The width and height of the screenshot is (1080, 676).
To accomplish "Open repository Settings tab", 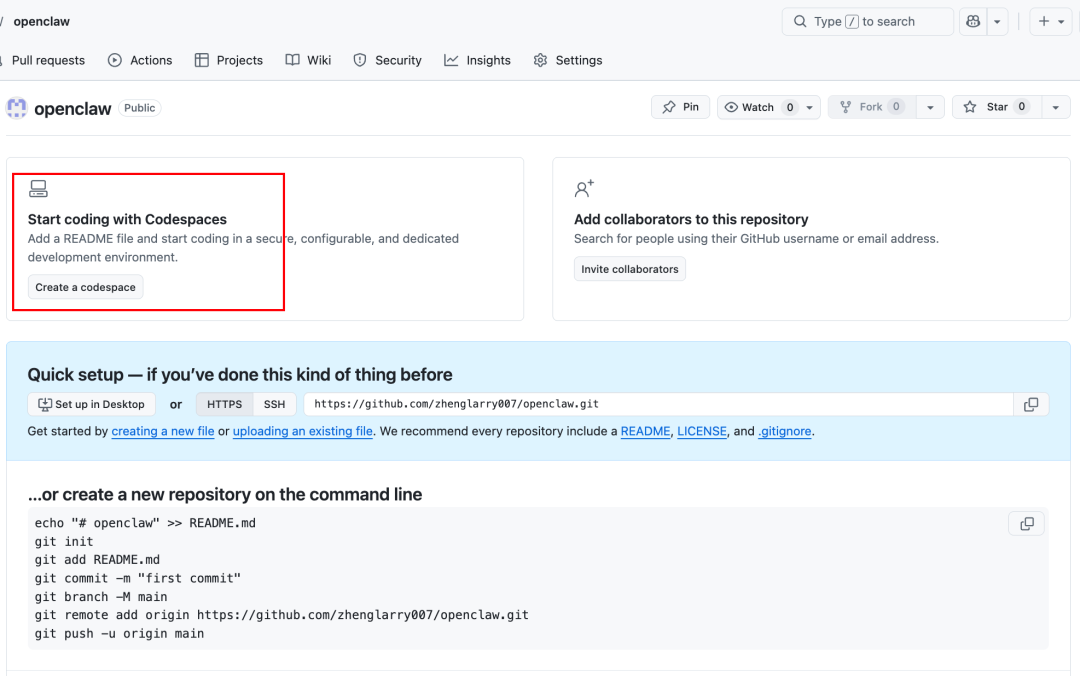I will [x=568, y=60].
